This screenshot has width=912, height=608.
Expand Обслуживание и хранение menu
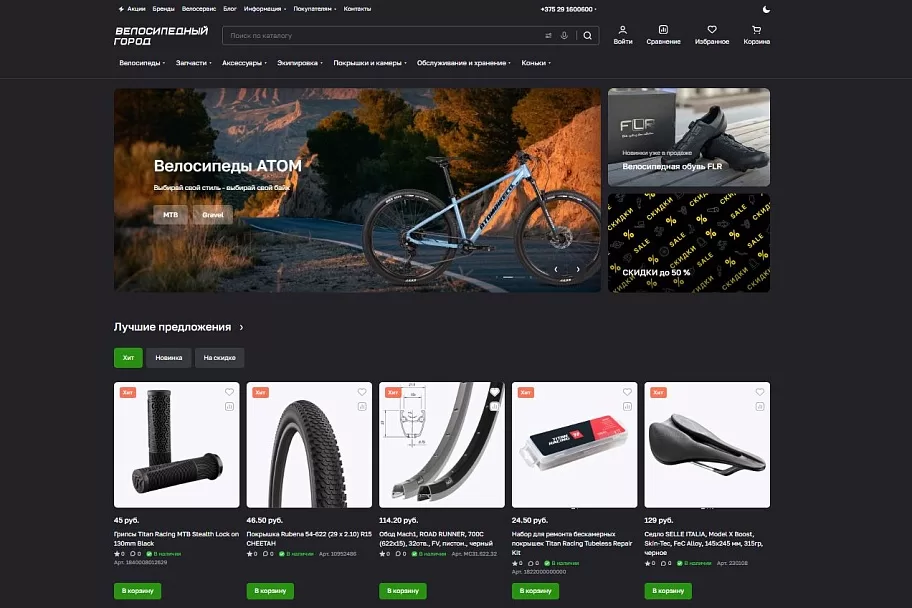click(x=464, y=63)
